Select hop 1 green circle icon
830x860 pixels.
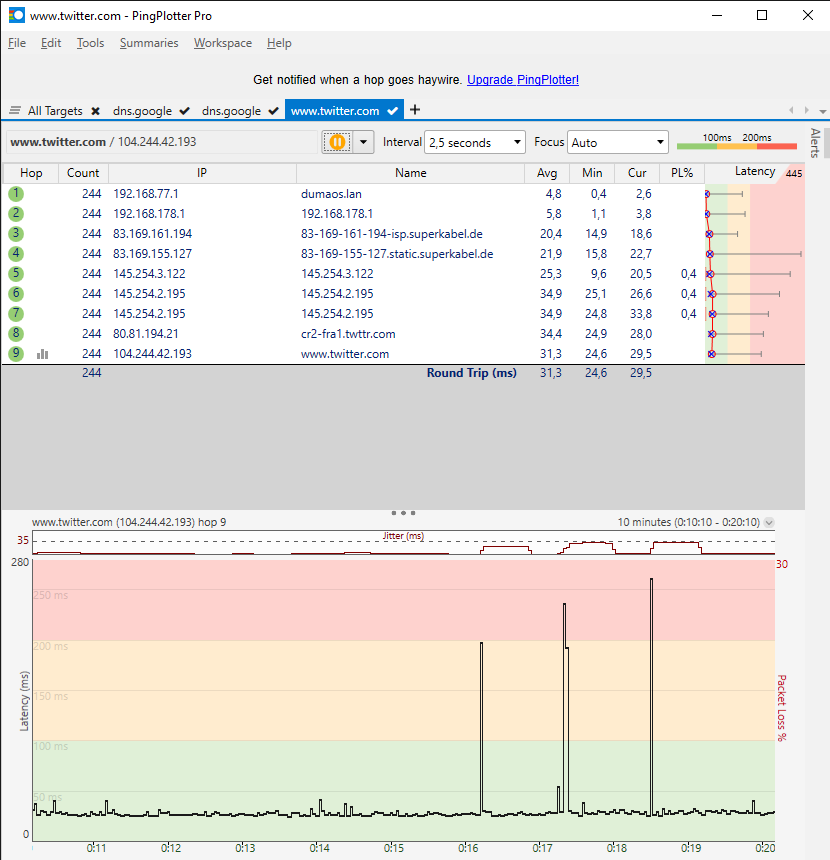16,194
